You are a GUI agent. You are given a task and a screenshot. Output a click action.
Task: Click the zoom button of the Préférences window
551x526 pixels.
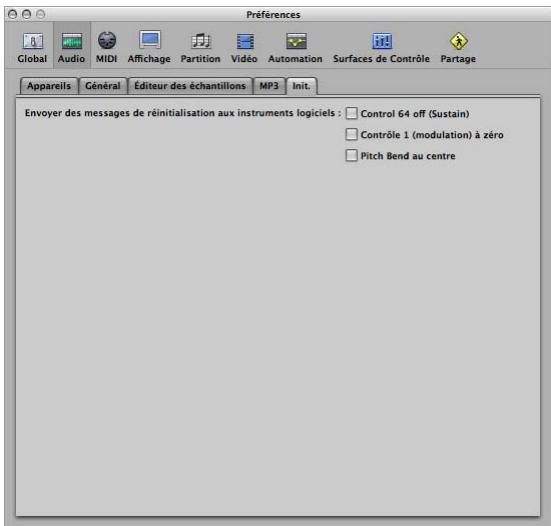(x=41, y=14)
